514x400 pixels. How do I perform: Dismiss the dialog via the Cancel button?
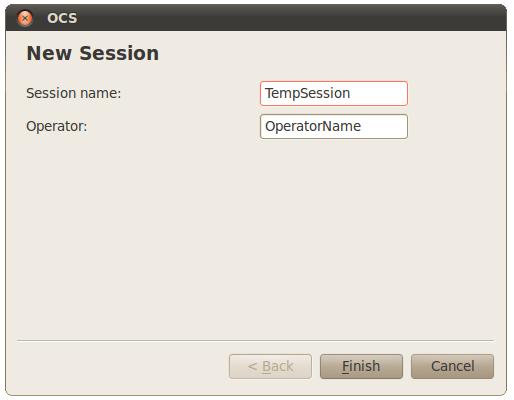click(452, 366)
